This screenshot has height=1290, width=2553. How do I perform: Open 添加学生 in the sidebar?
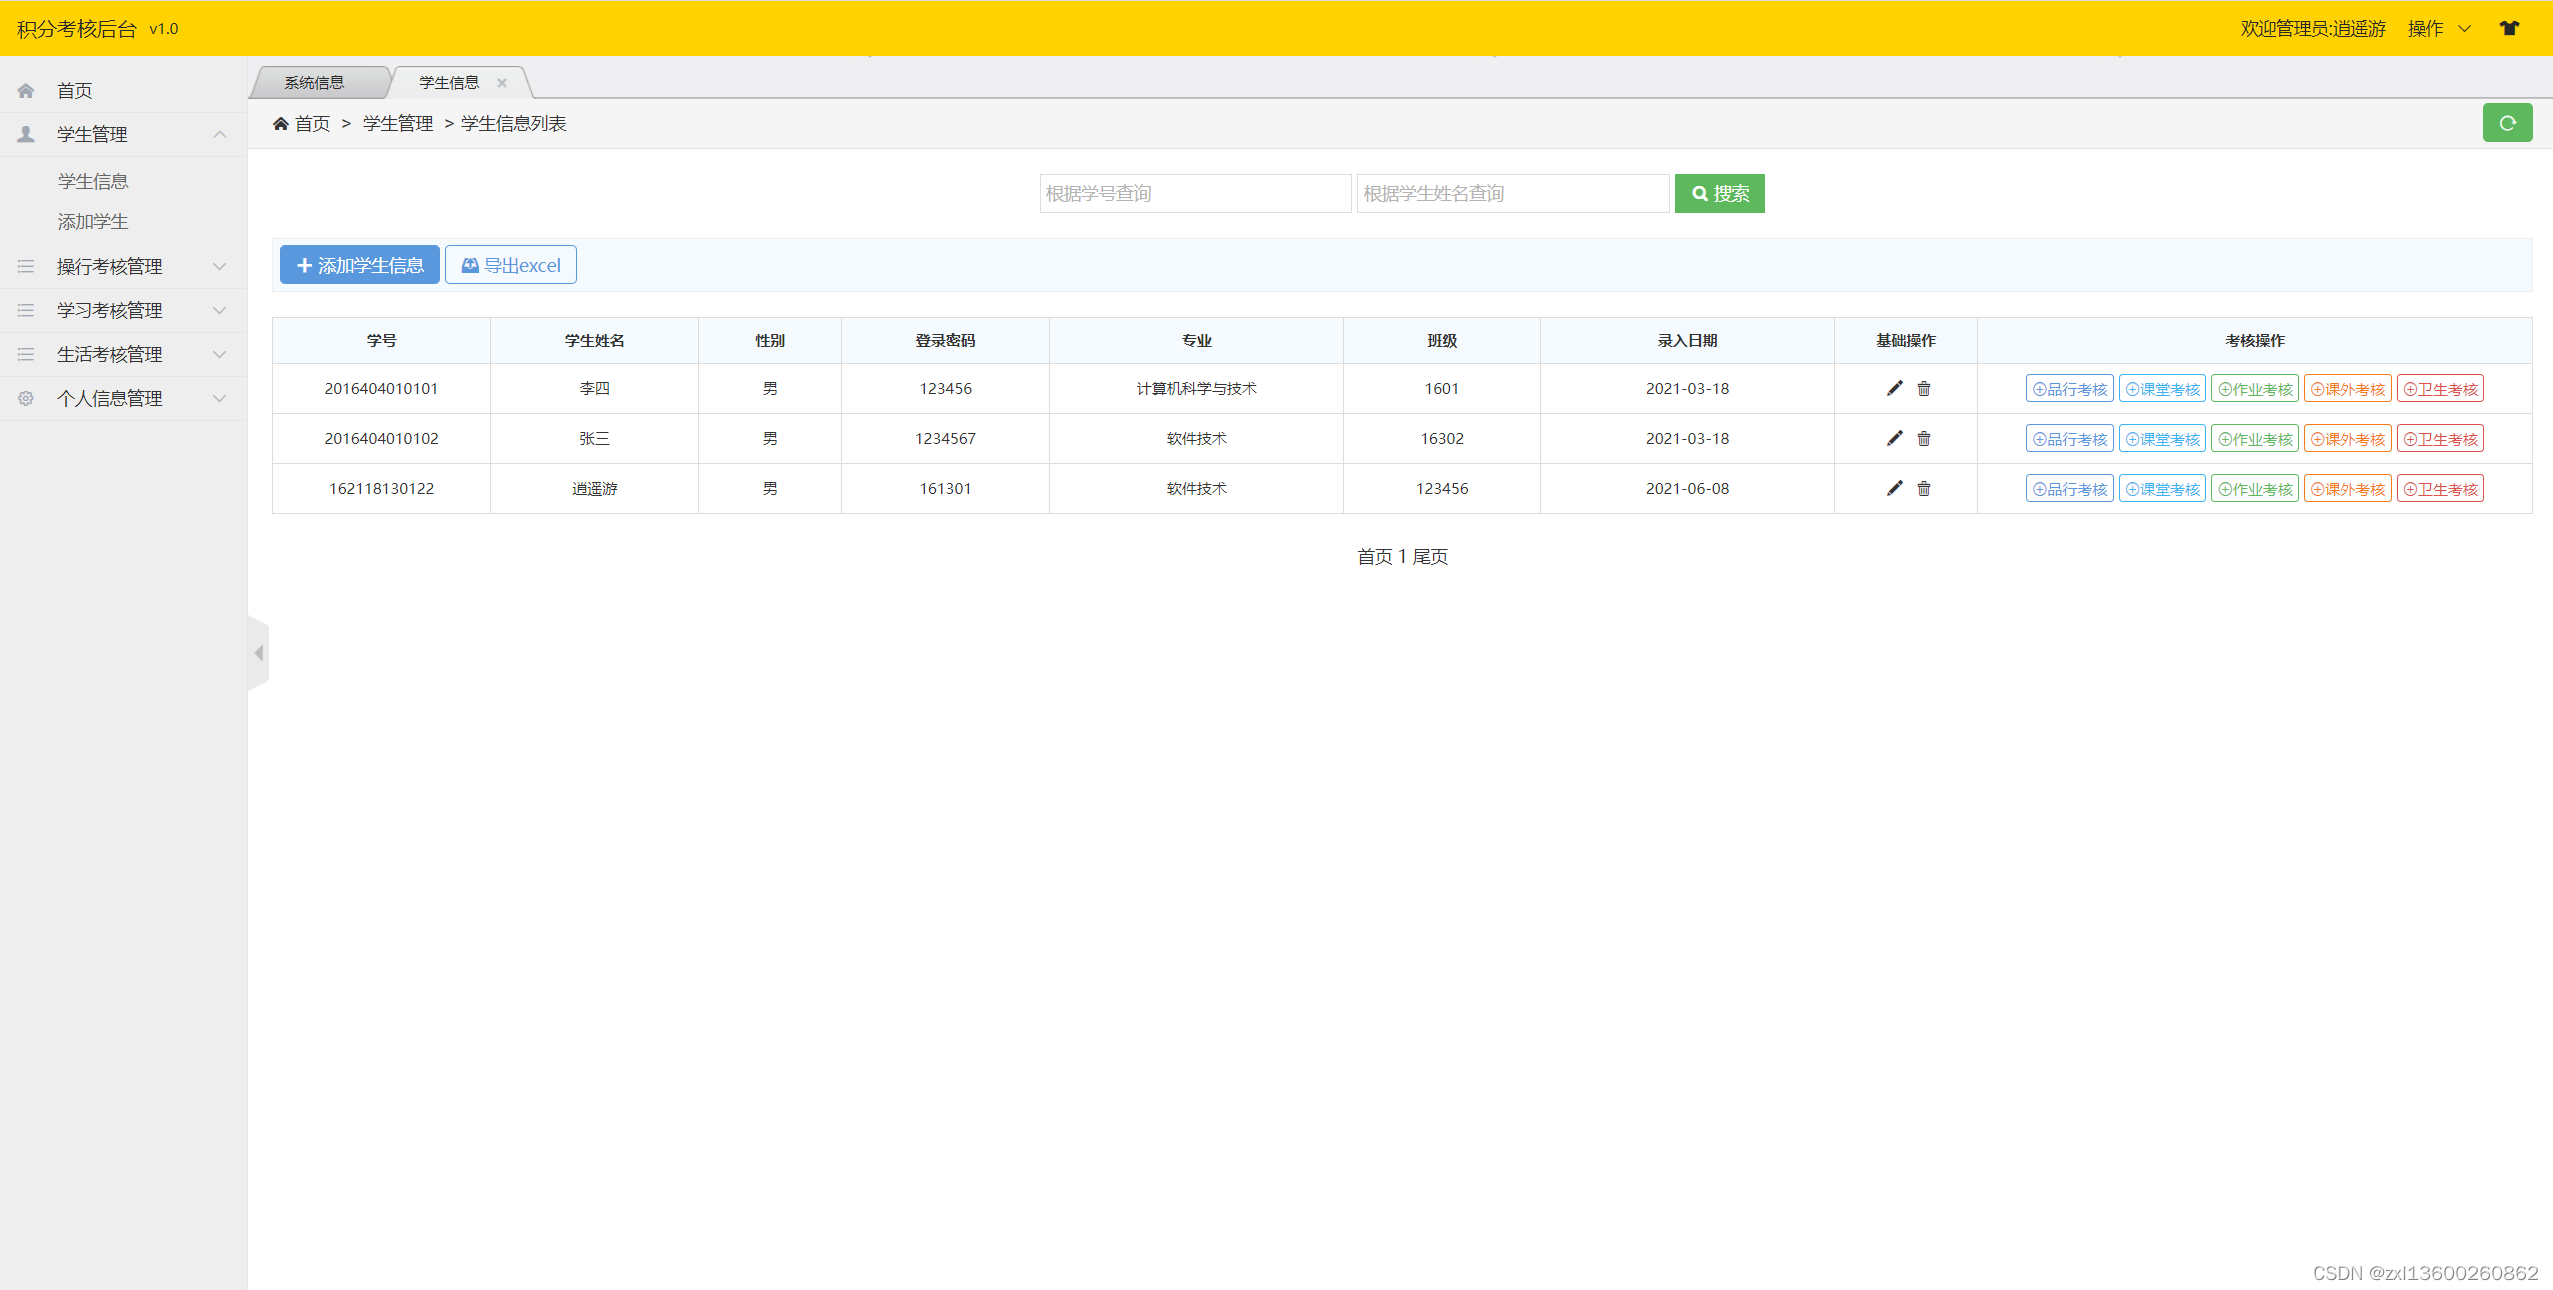click(93, 221)
